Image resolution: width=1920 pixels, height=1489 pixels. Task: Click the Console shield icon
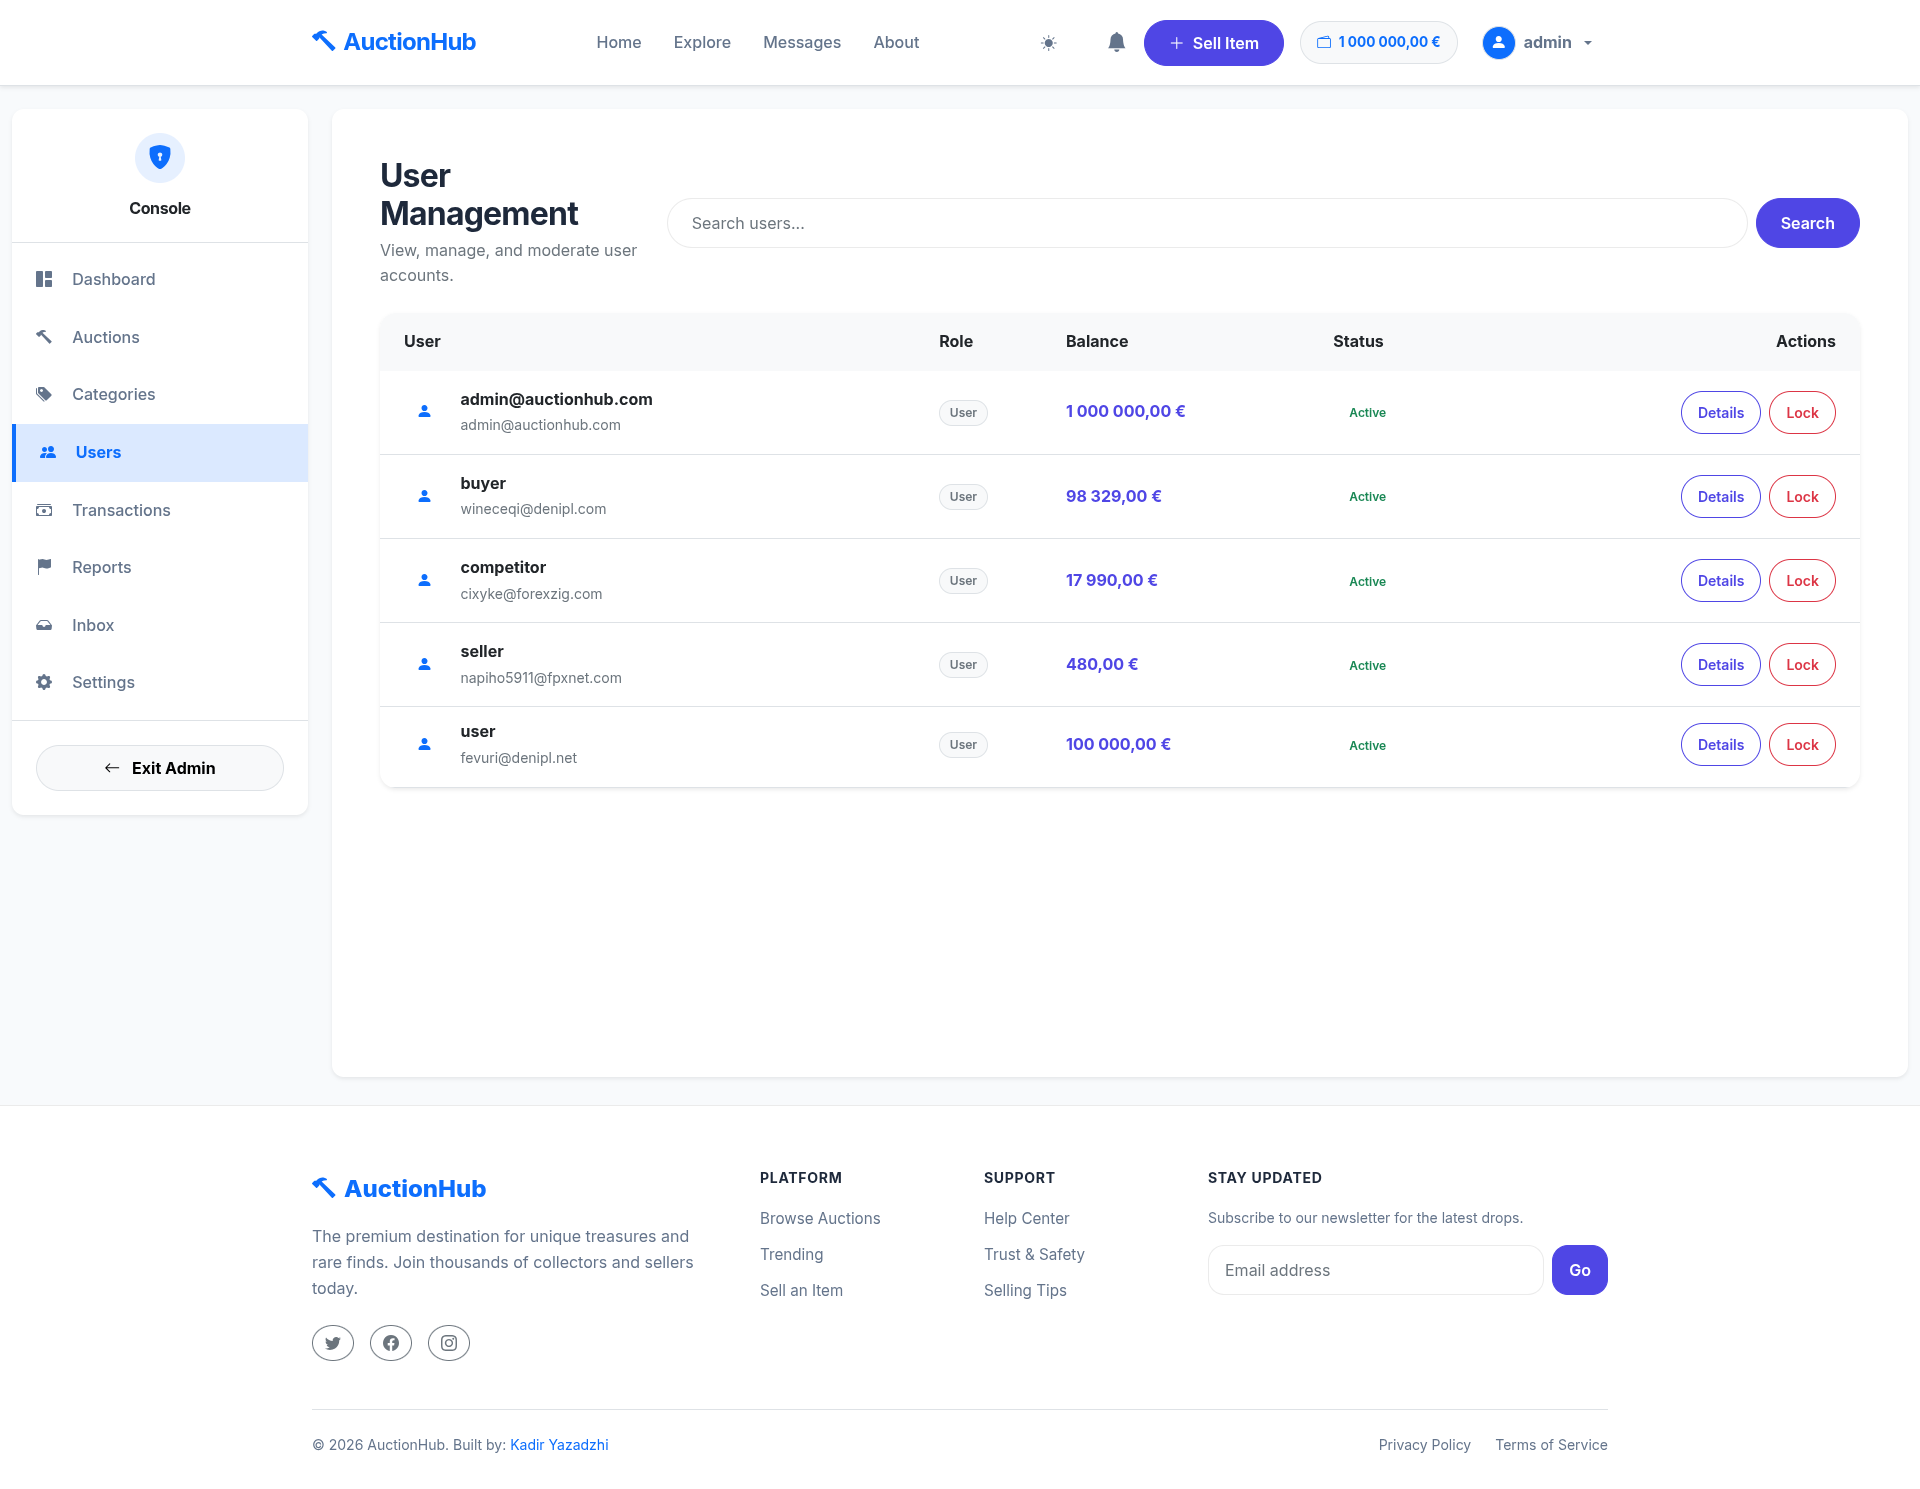(x=160, y=158)
